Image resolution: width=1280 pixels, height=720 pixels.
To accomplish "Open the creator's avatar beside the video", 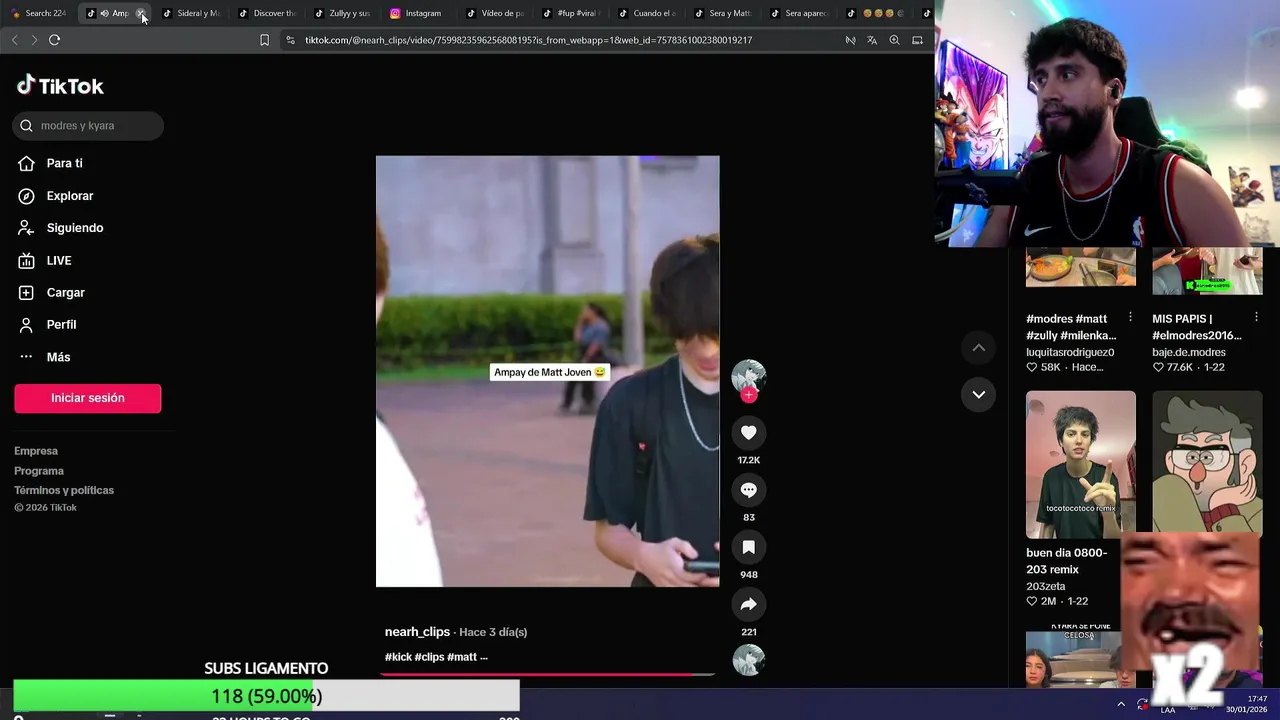I will point(748,376).
